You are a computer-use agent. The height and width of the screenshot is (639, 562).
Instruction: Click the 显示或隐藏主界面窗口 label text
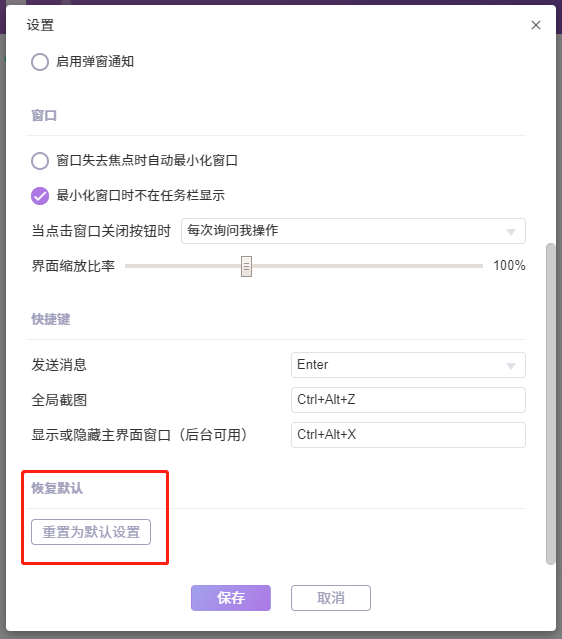[101, 435]
